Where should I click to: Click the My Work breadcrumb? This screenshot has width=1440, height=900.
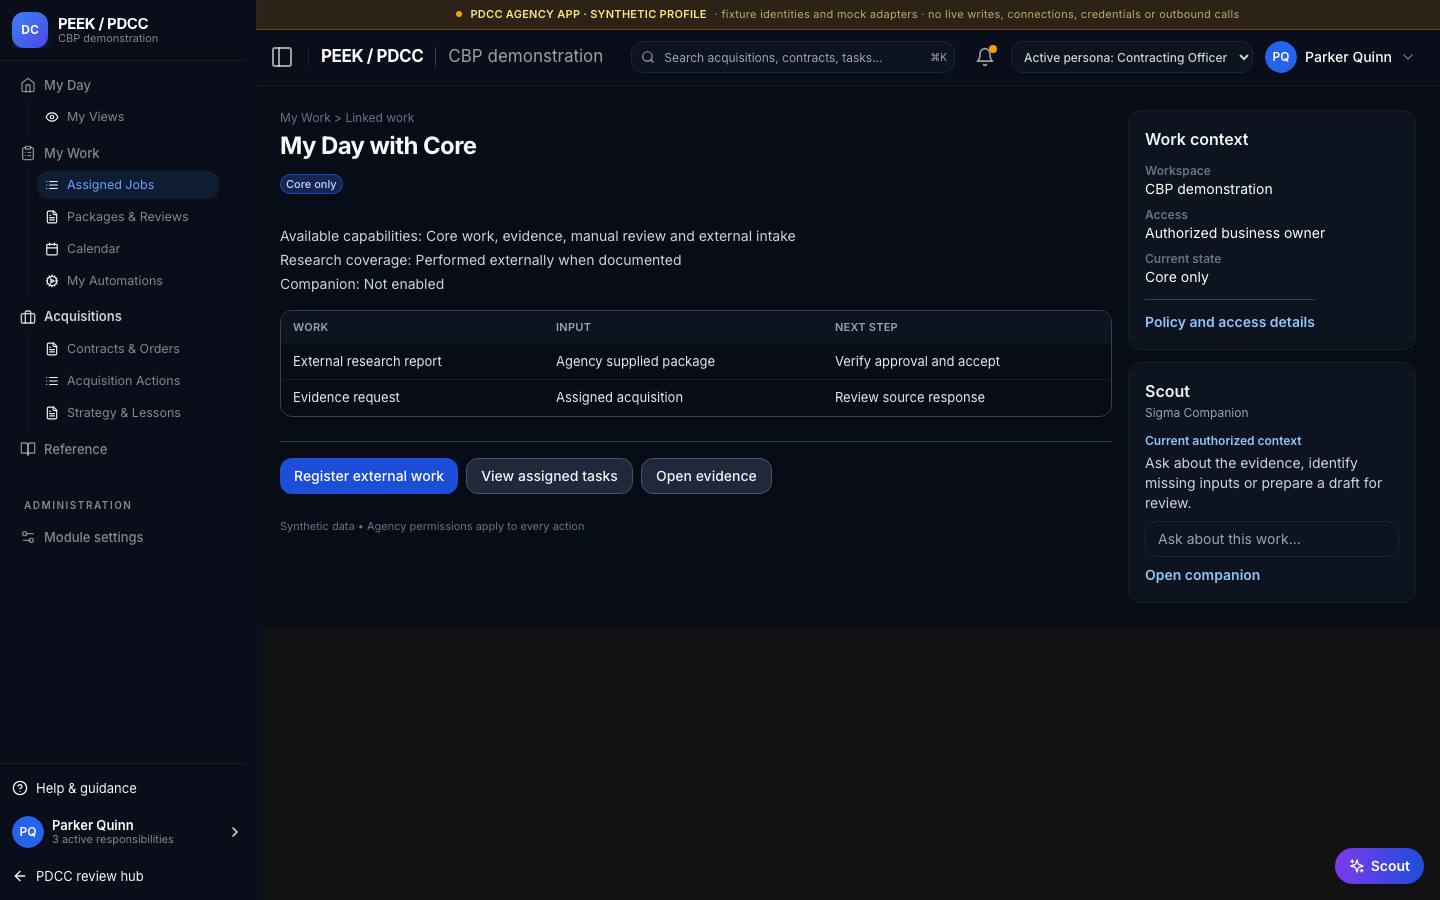click(305, 118)
